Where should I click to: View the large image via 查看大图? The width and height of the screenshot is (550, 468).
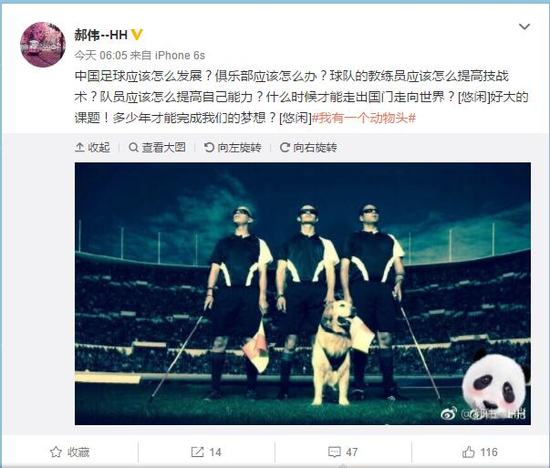click(x=157, y=148)
